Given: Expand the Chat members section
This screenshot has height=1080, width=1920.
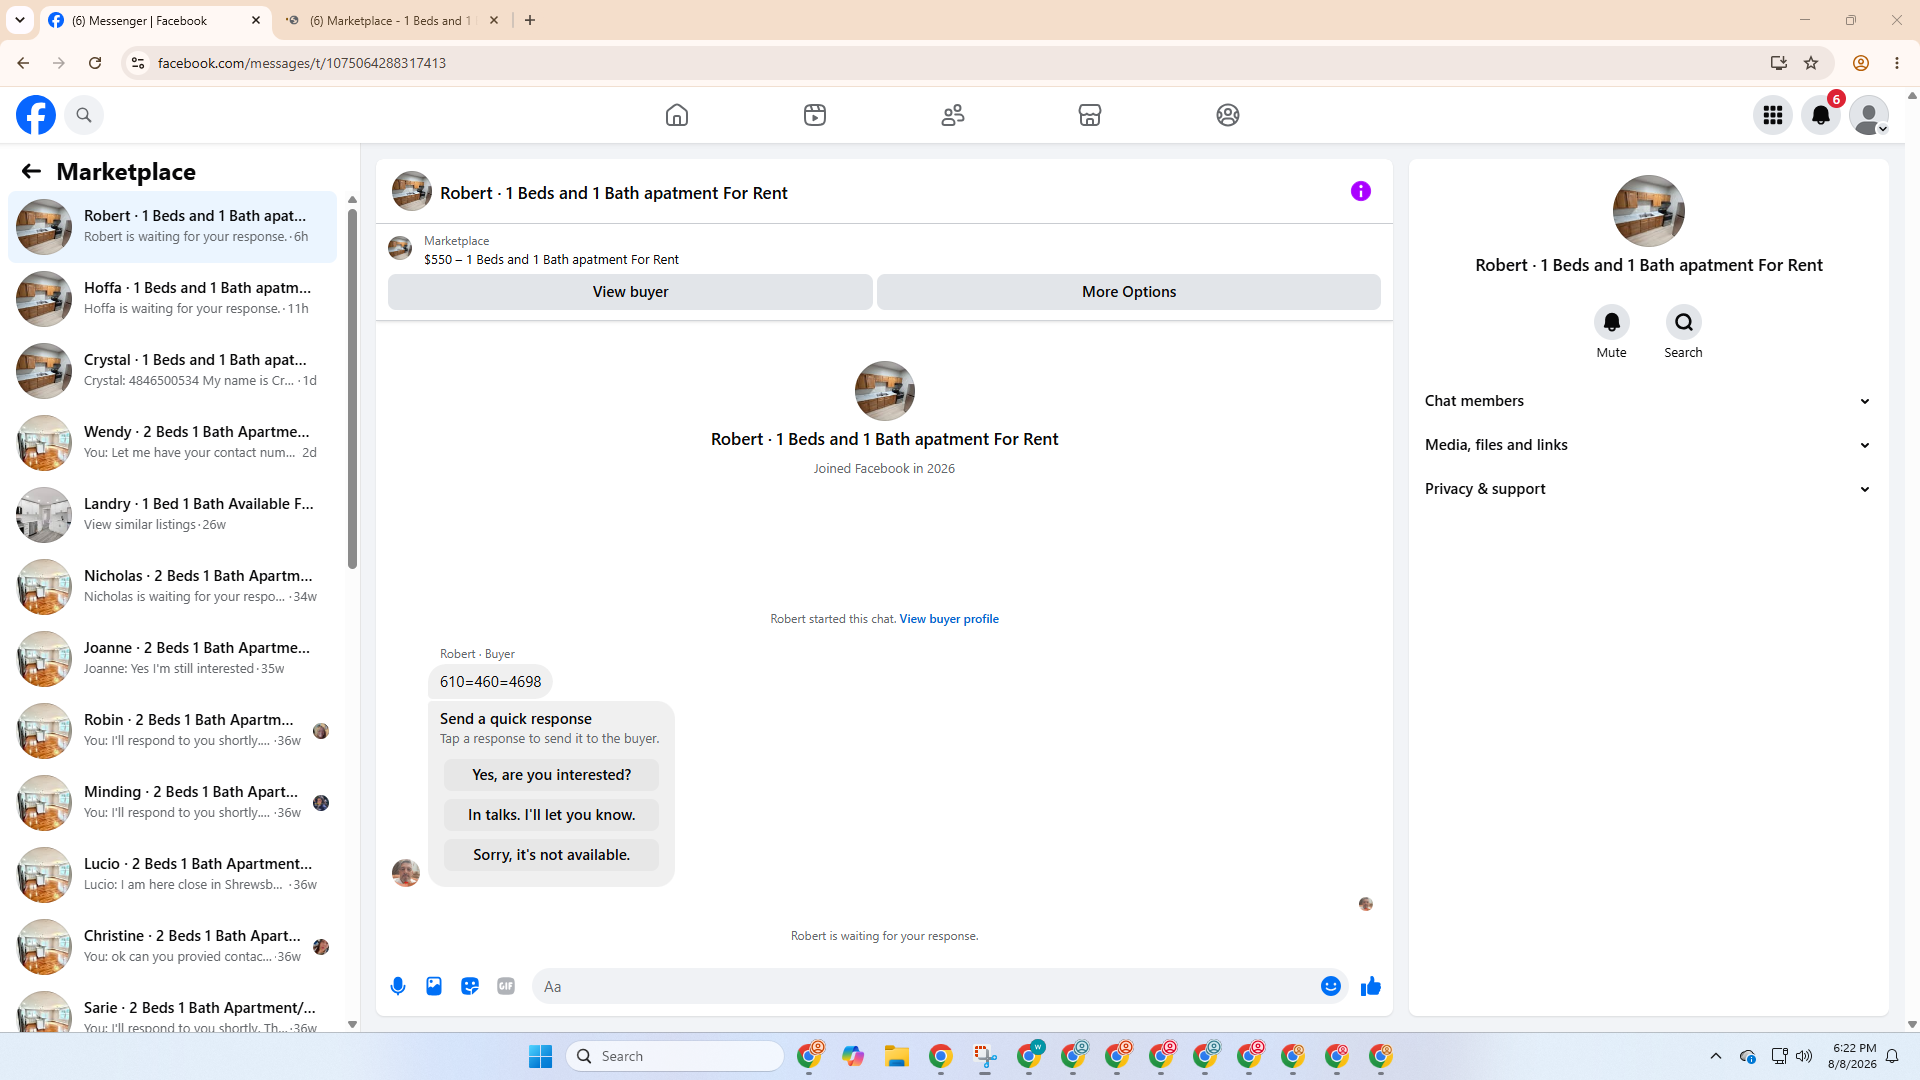Looking at the screenshot, I should [1648, 401].
